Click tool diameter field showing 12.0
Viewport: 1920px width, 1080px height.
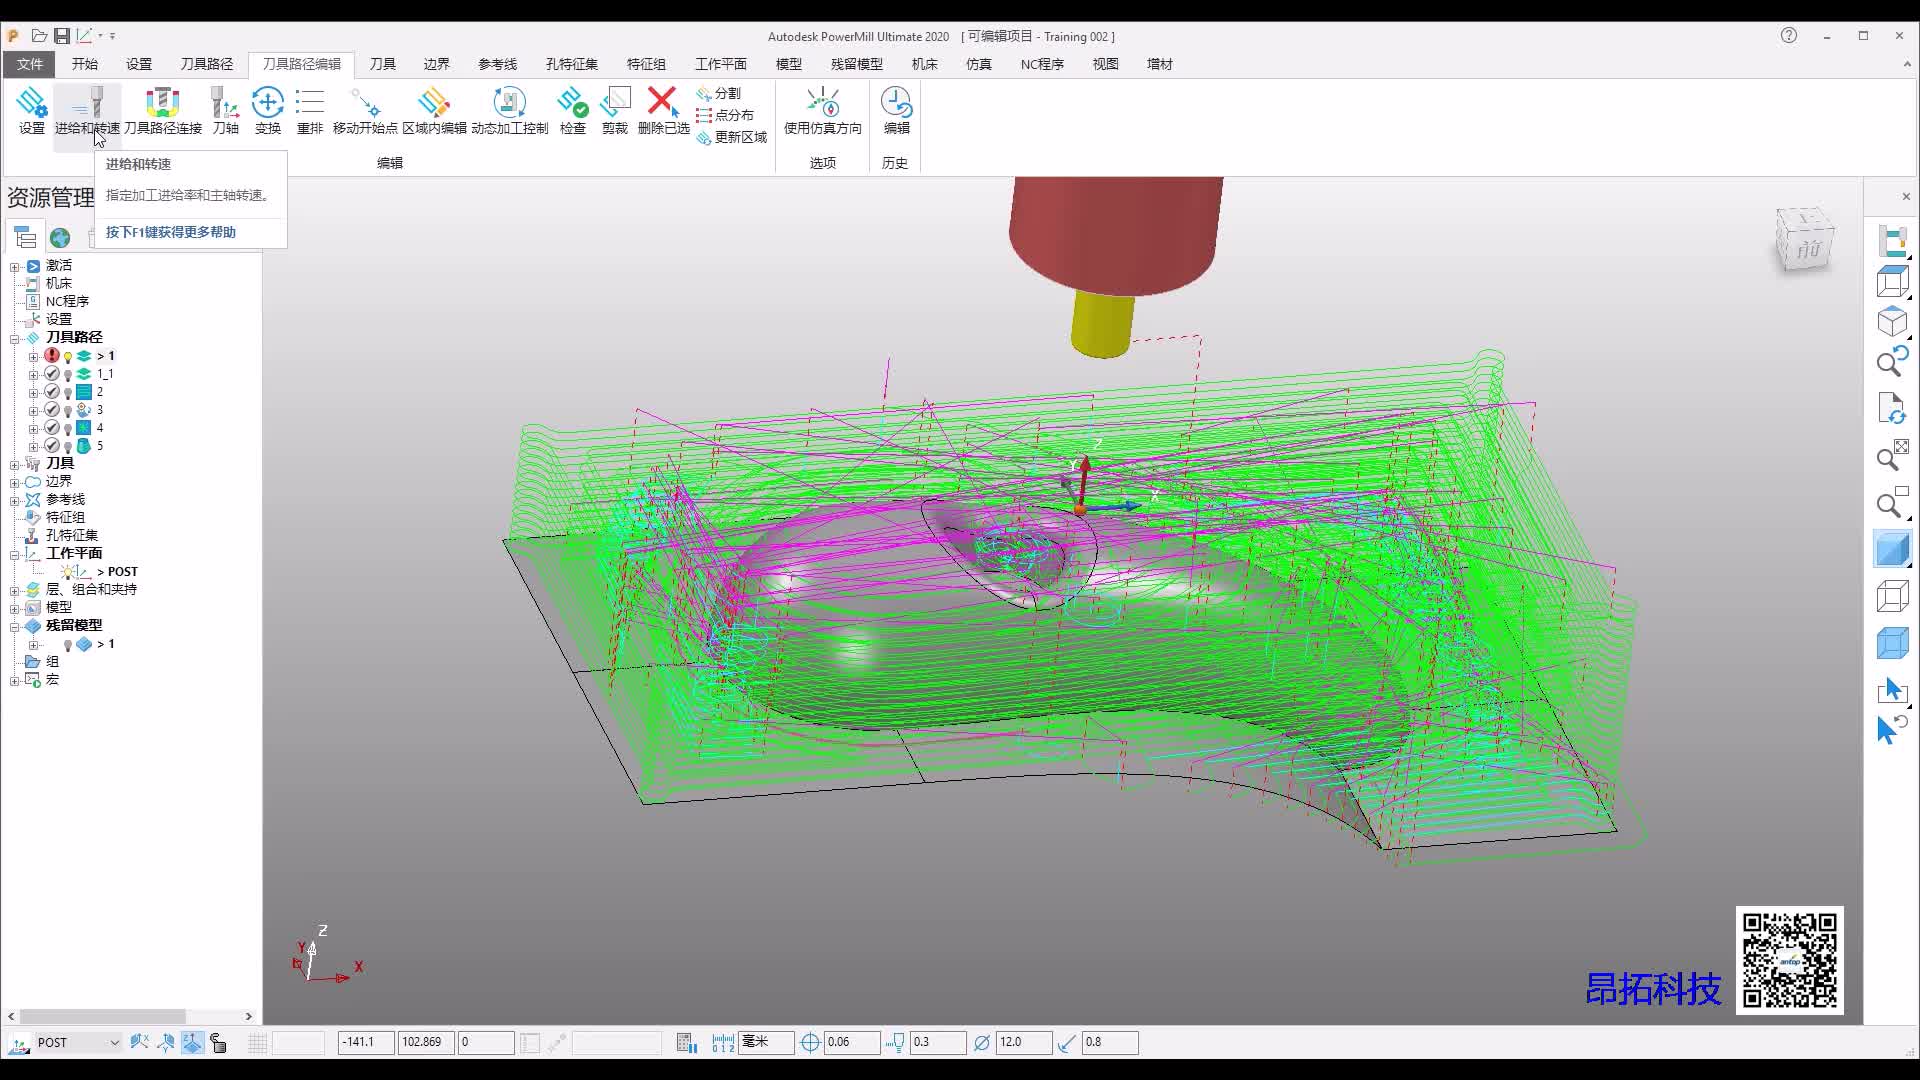(1023, 1042)
